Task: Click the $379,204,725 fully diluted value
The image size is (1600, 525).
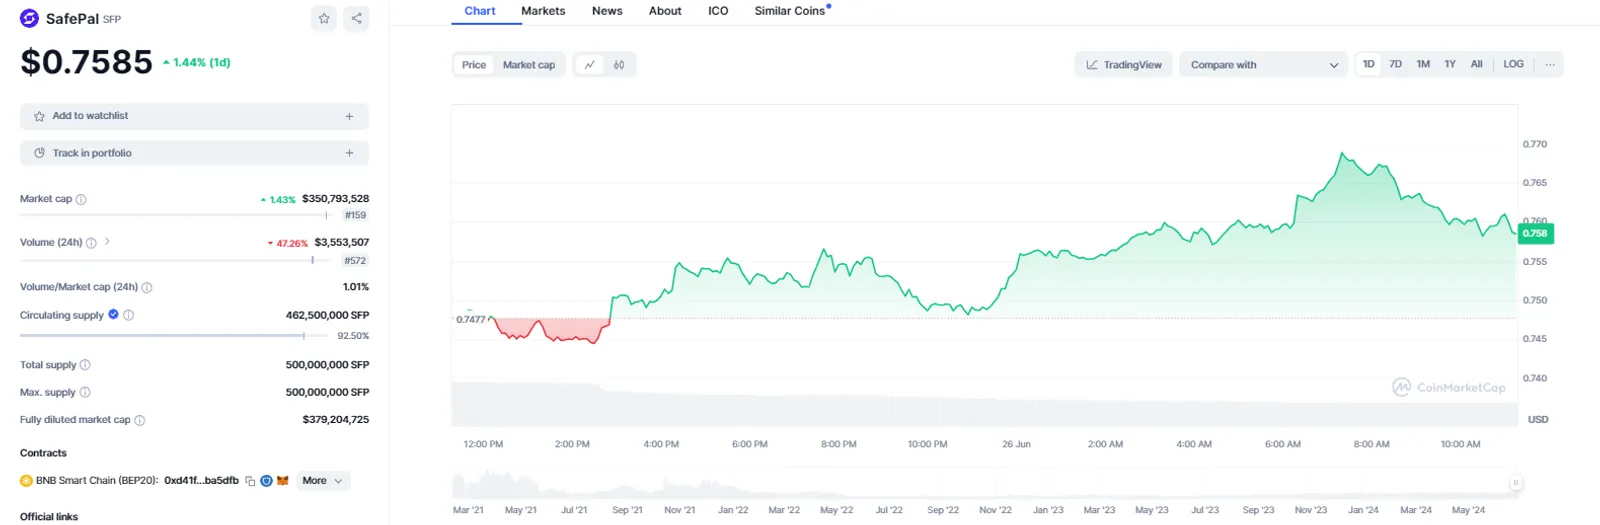Action: click(x=336, y=420)
